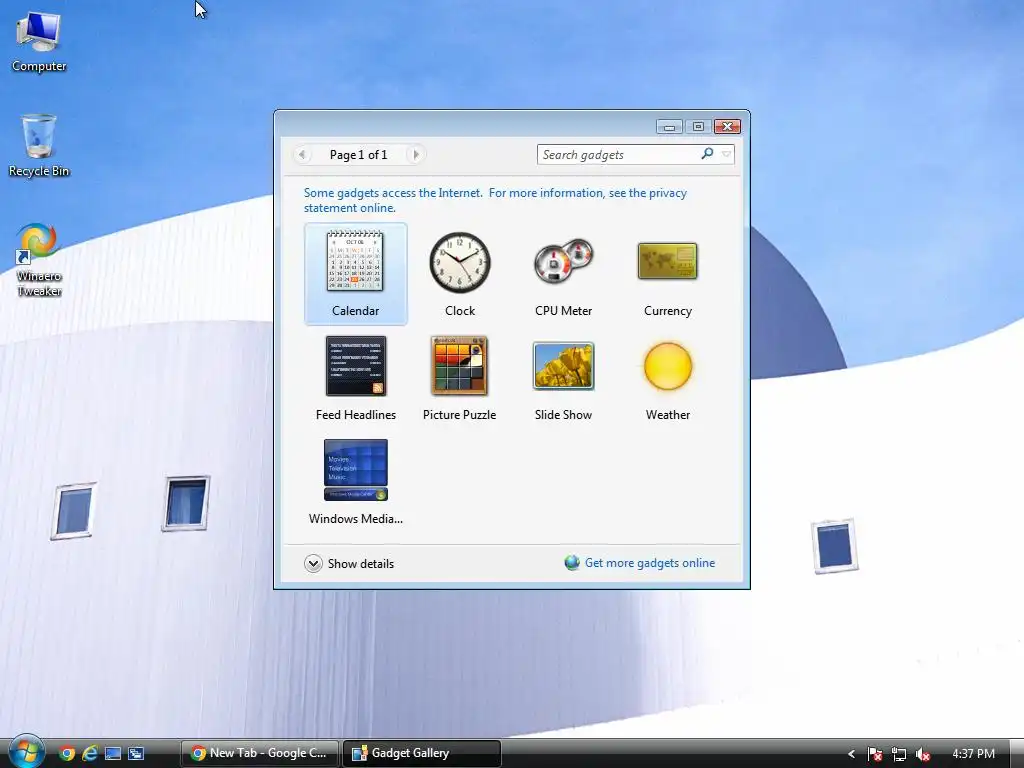Viewport: 1024px width, 768px height.
Task: Open the Windows Start orb
Action: [x=27, y=752]
